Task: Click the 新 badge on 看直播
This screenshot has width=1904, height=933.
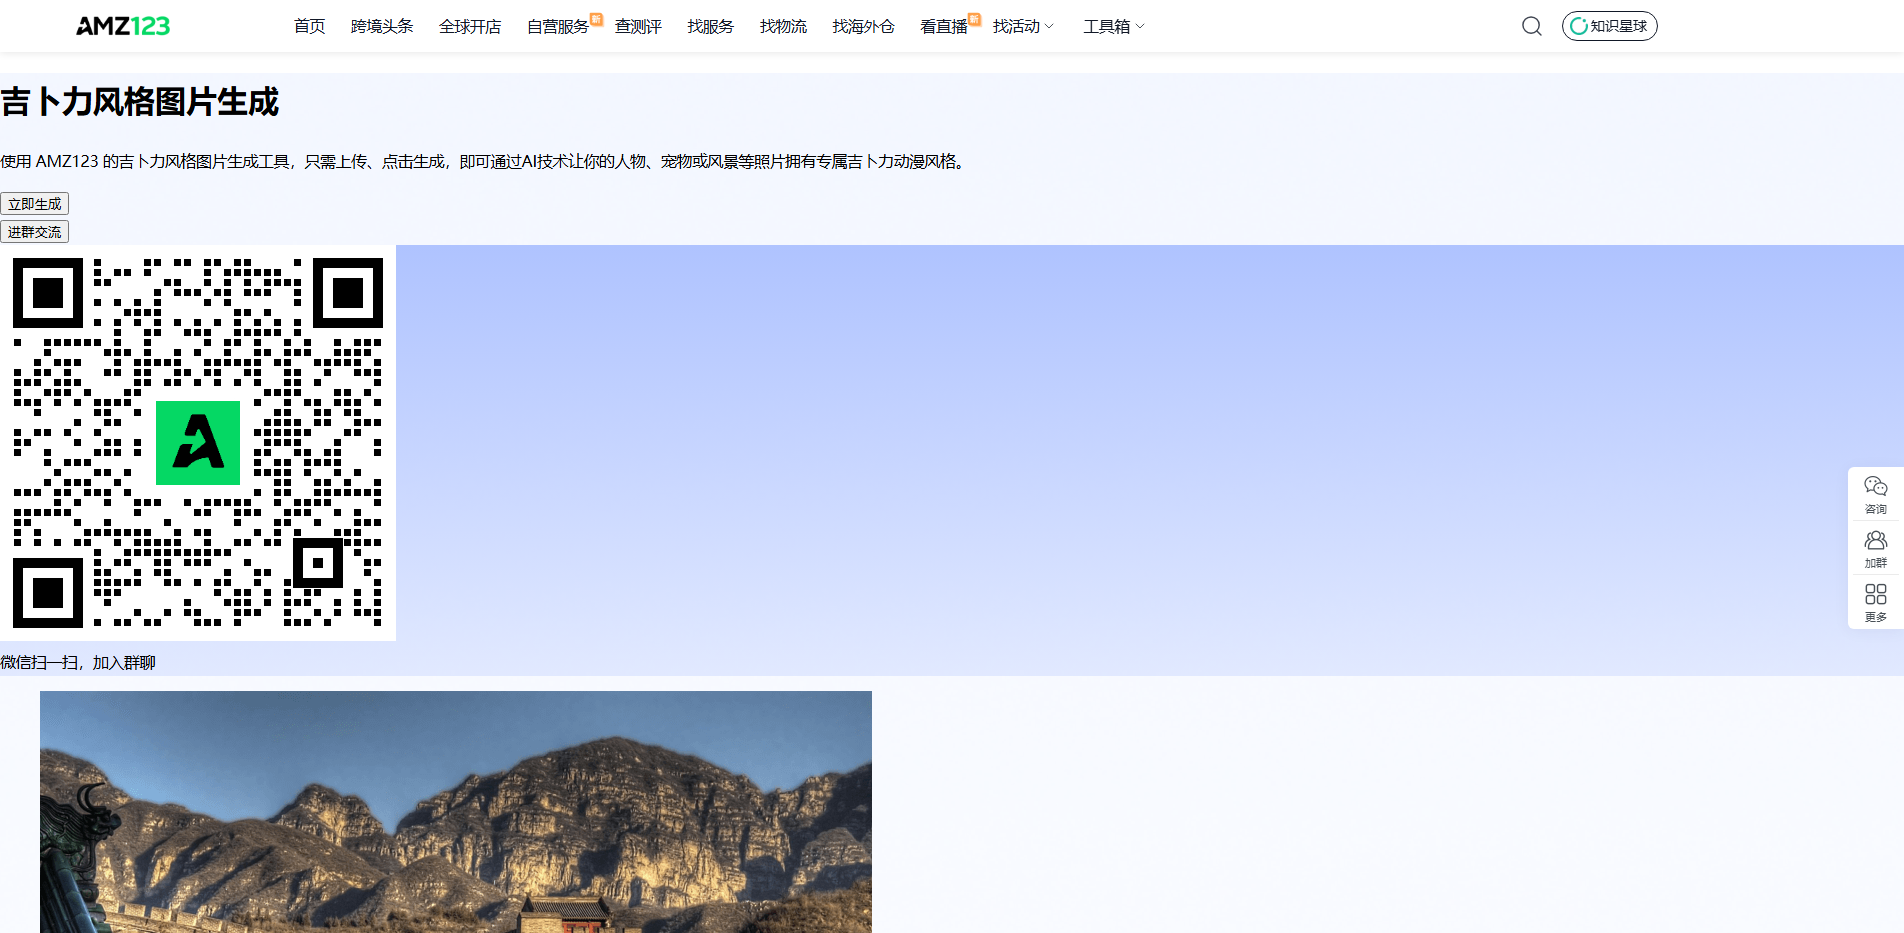Action: pyautogui.click(x=972, y=17)
